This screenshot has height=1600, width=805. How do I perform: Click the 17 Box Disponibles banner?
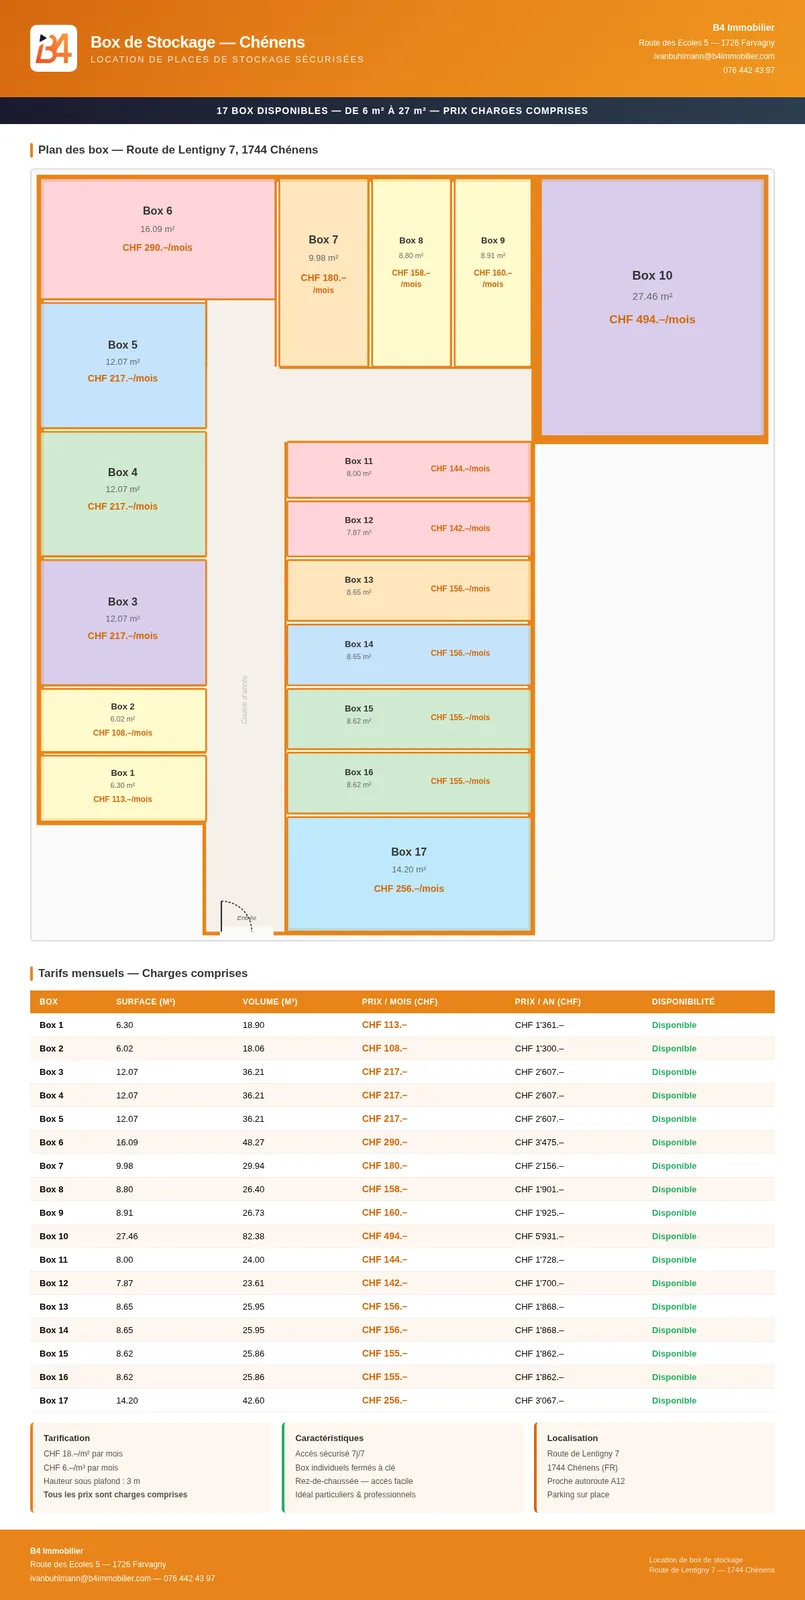[402, 111]
